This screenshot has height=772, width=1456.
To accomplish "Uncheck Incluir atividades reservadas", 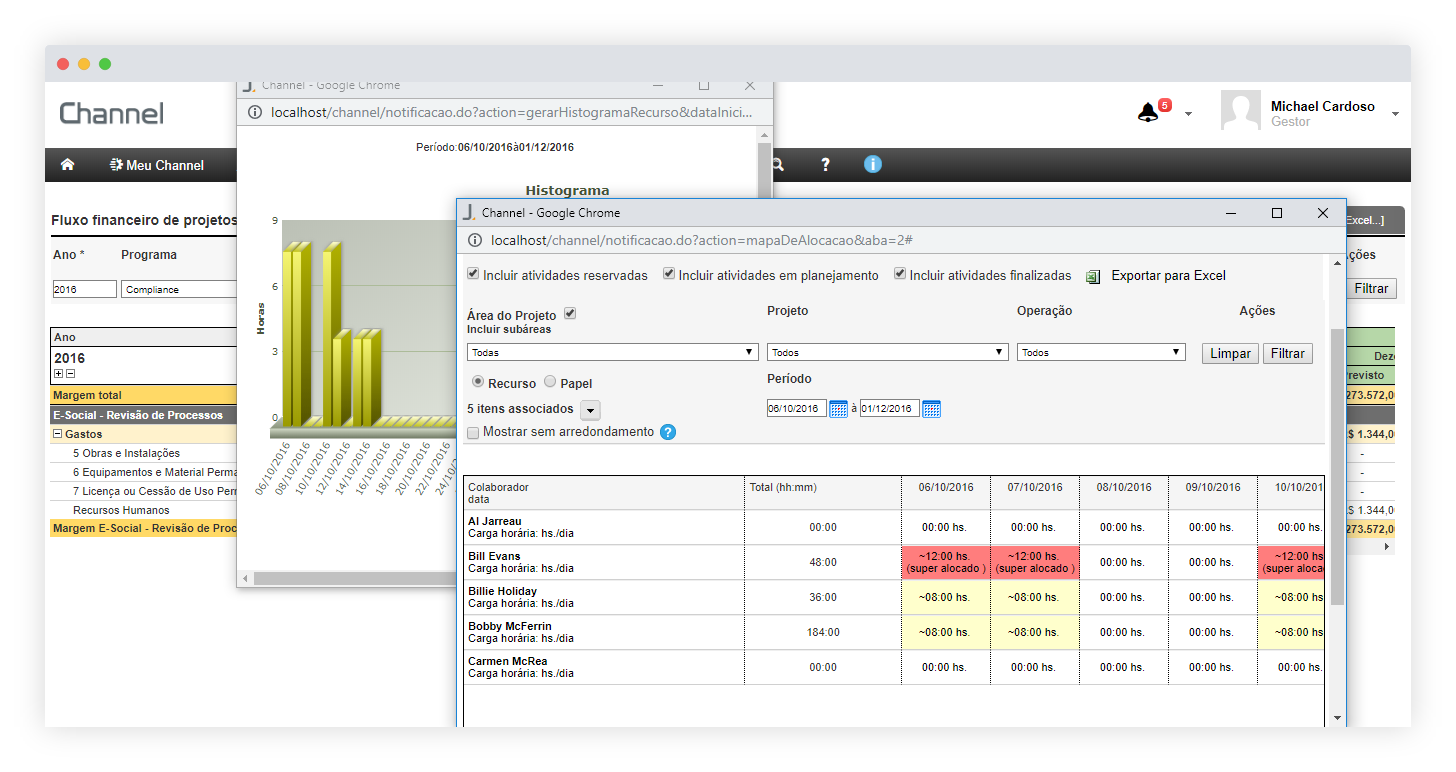I will click(x=473, y=274).
